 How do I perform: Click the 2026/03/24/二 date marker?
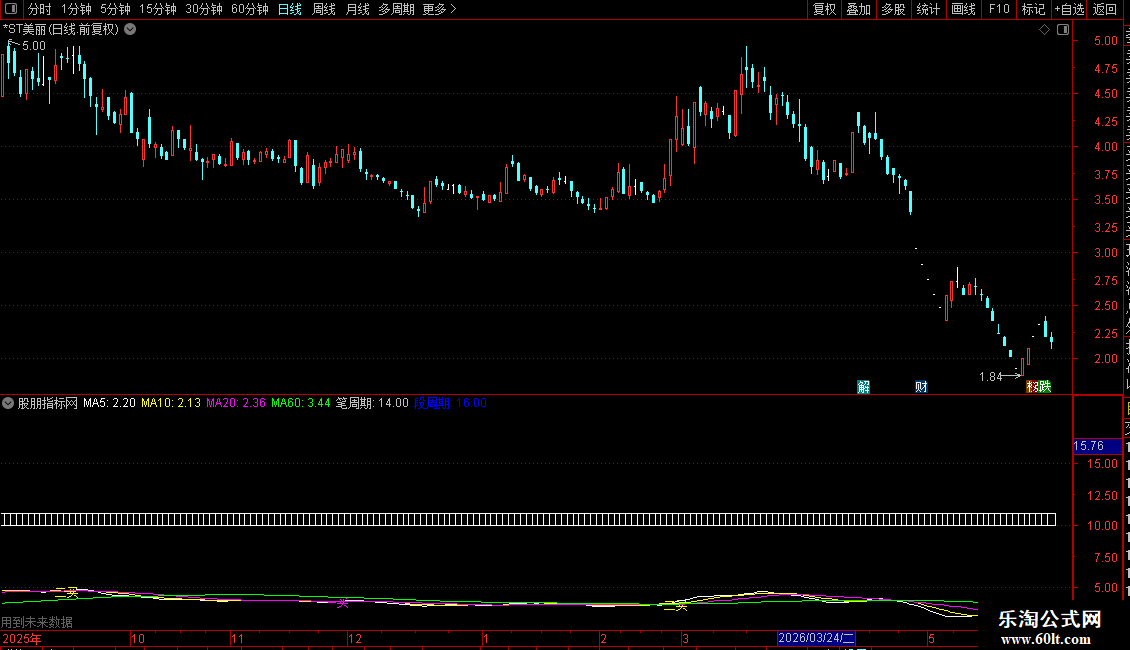pyautogui.click(x=817, y=638)
